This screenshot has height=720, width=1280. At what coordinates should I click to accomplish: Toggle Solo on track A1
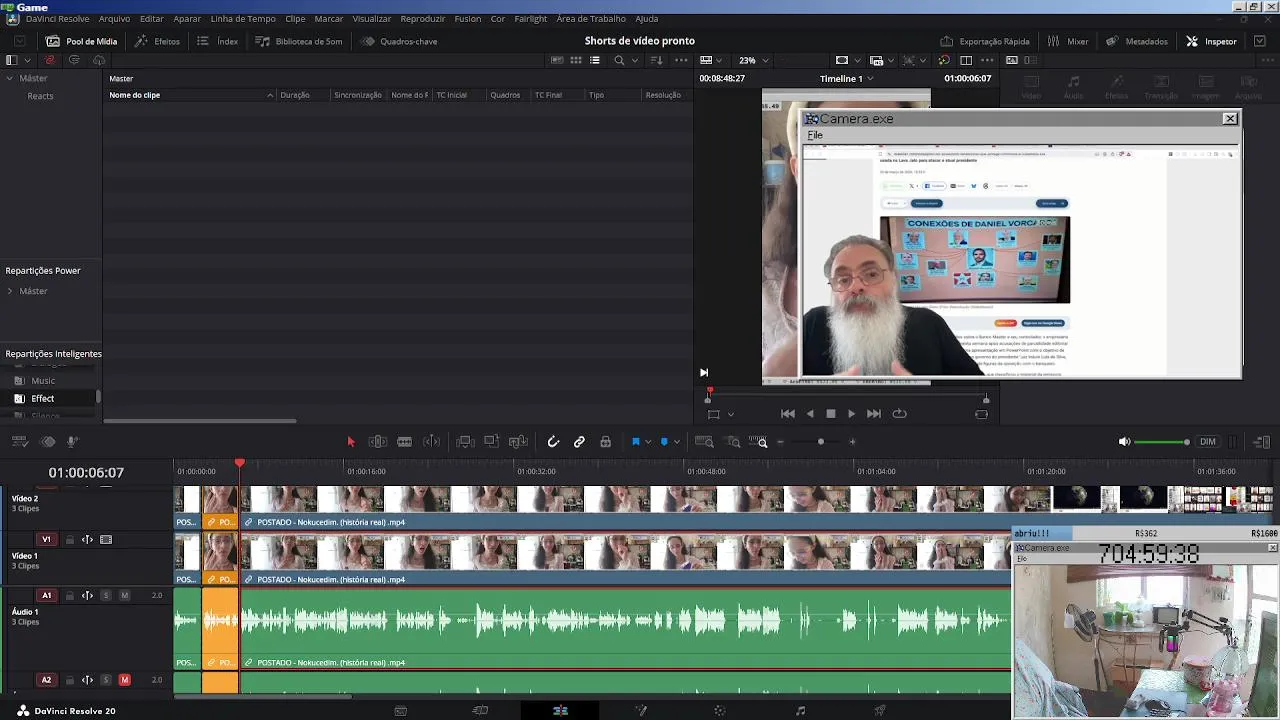pos(106,595)
